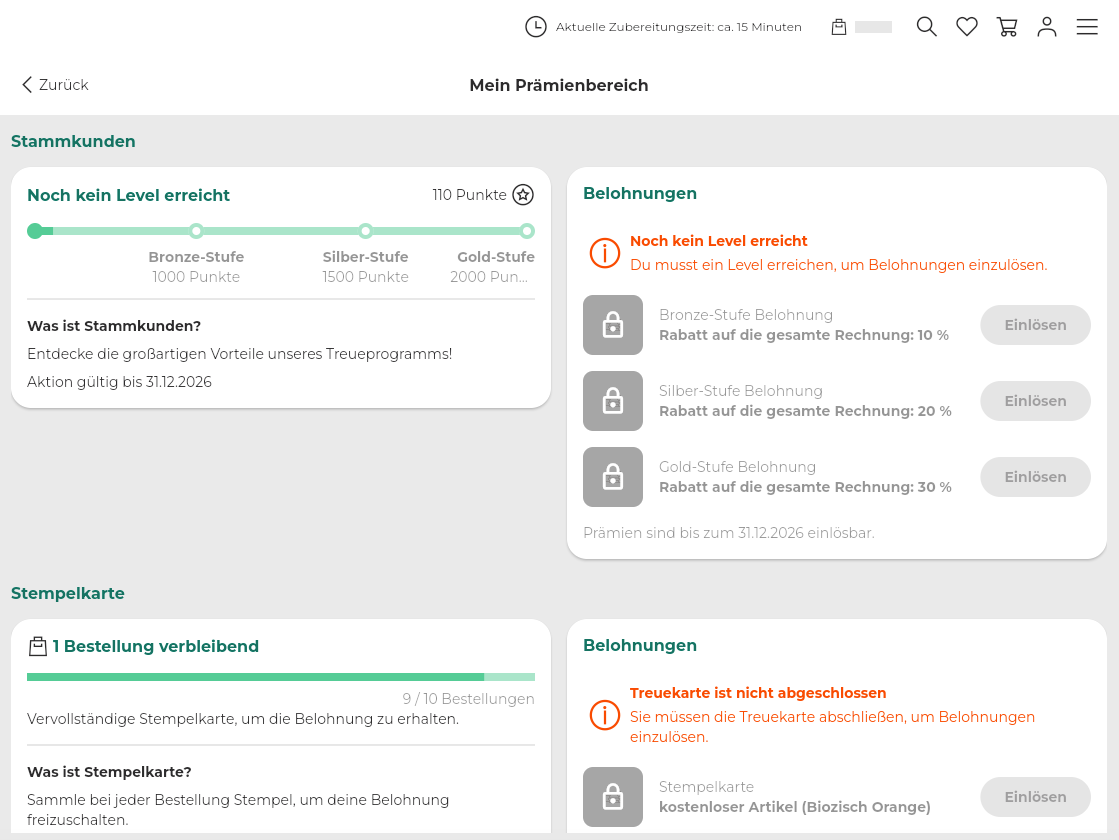1119x840 pixels.
Task: Select the Bronze-Stufe marker on progress bar
Action: (x=196, y=231)
